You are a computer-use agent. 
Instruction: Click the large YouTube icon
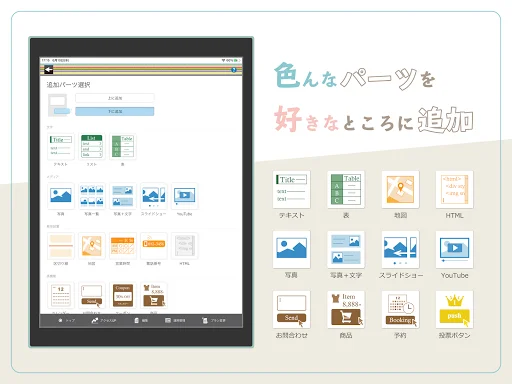(x=454, y=249)
